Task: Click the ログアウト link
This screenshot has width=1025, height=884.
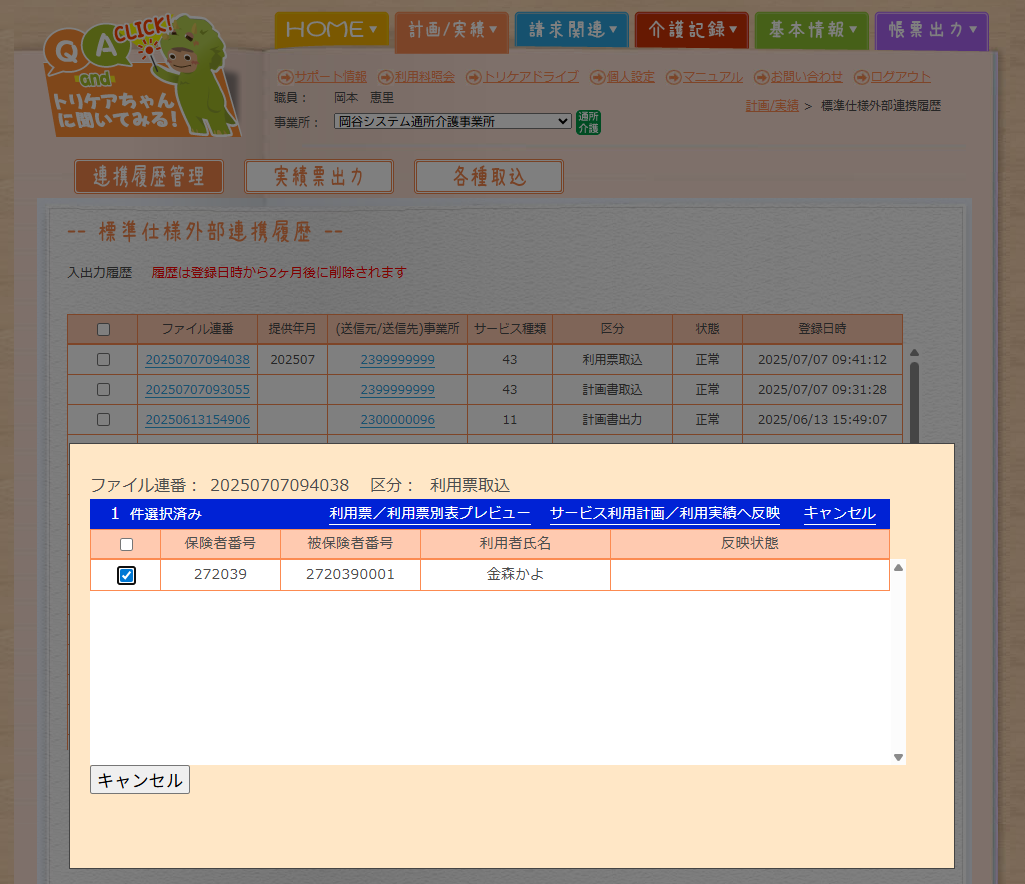Action: [x=901, y=77]
